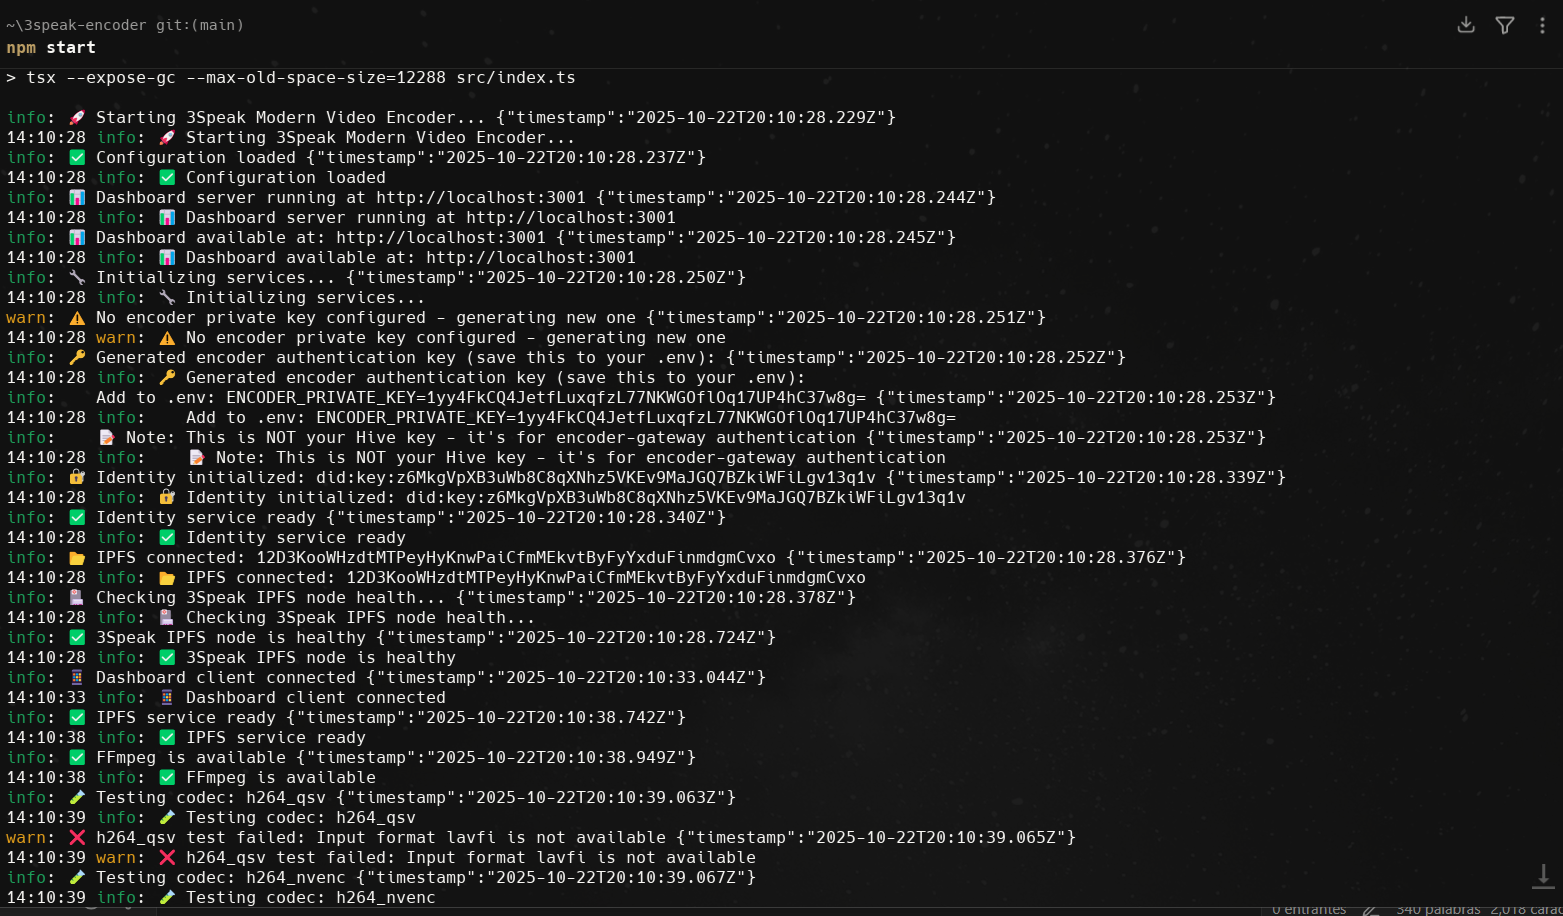Screen dimensions: 1563x916
Task: Open the filter block output funnel icon
Action: 1504,25
